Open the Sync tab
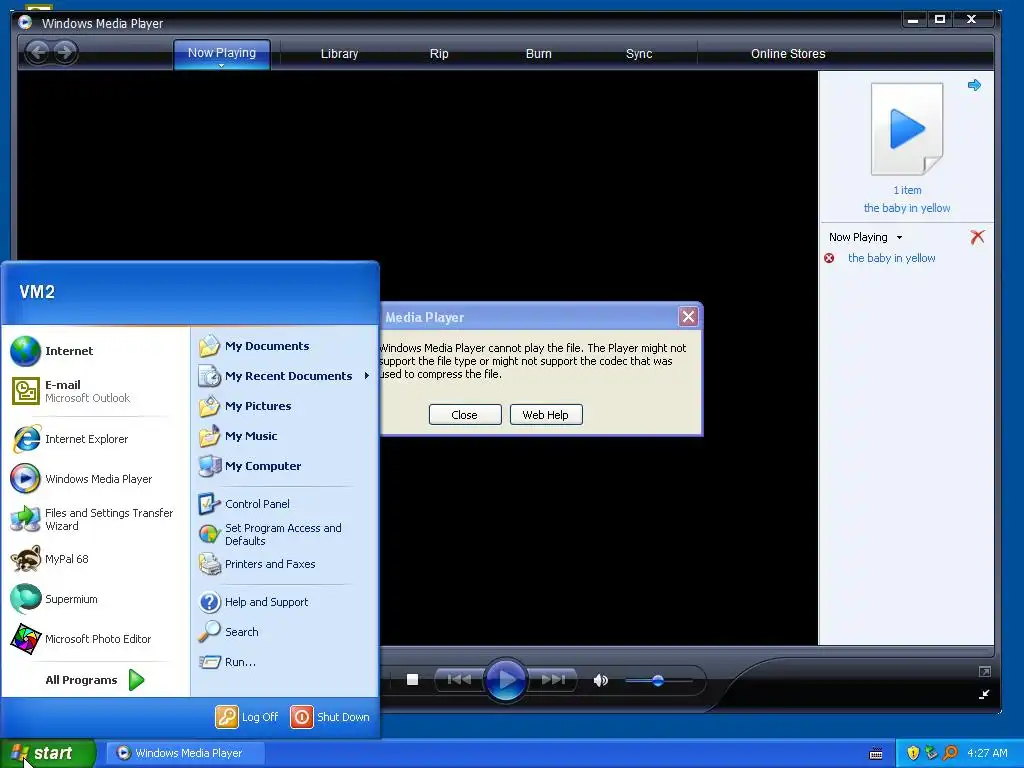Screen dimensions: 1024x768 point(639,54)
